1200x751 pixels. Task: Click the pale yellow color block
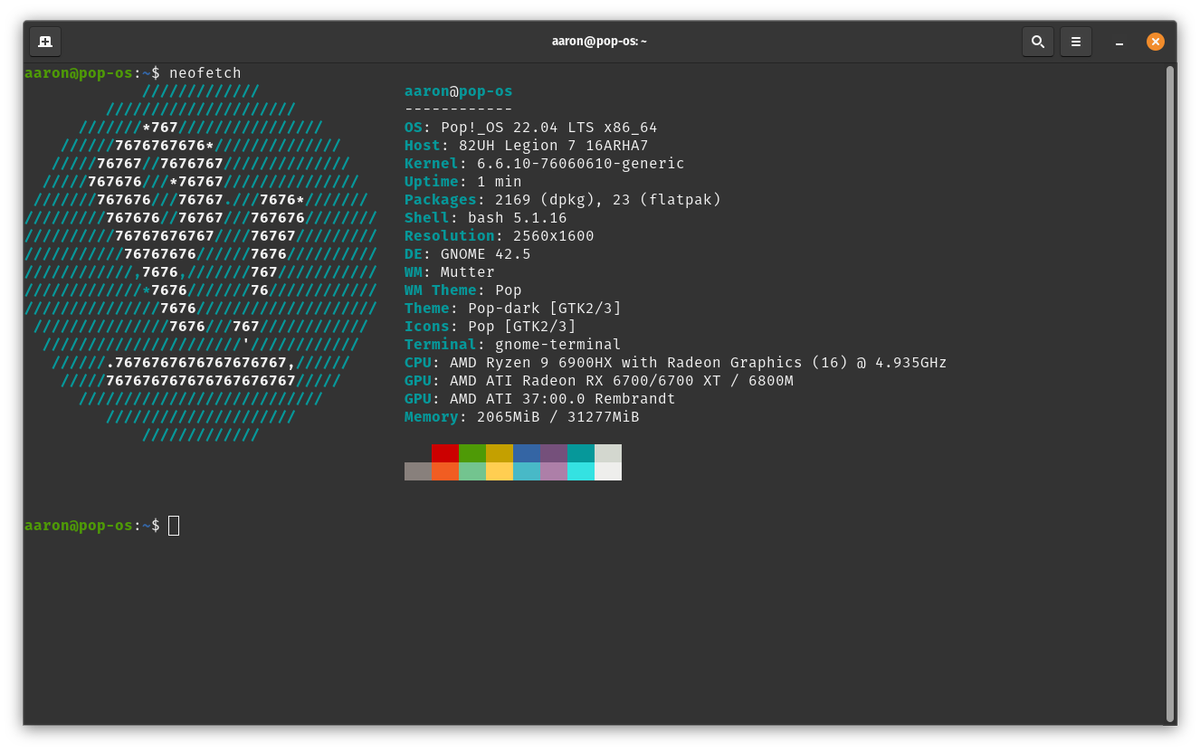click(499, 471)
